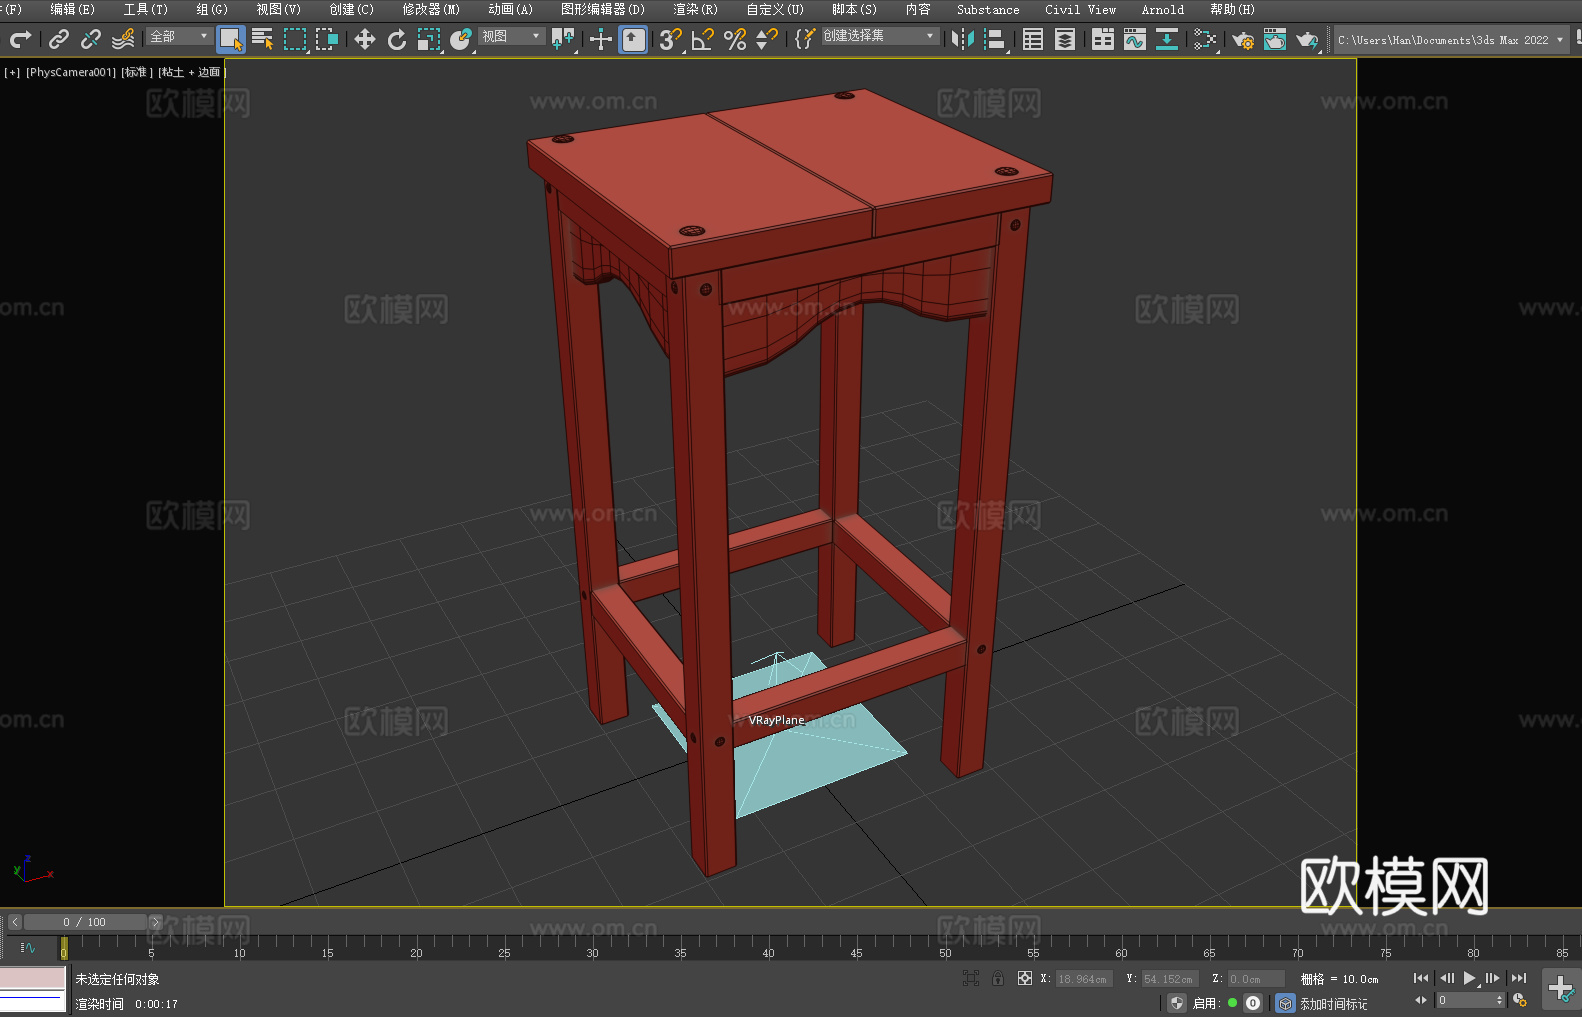Click the Redo arrow icon
1582x1017 pixels.
coord(20,39)
